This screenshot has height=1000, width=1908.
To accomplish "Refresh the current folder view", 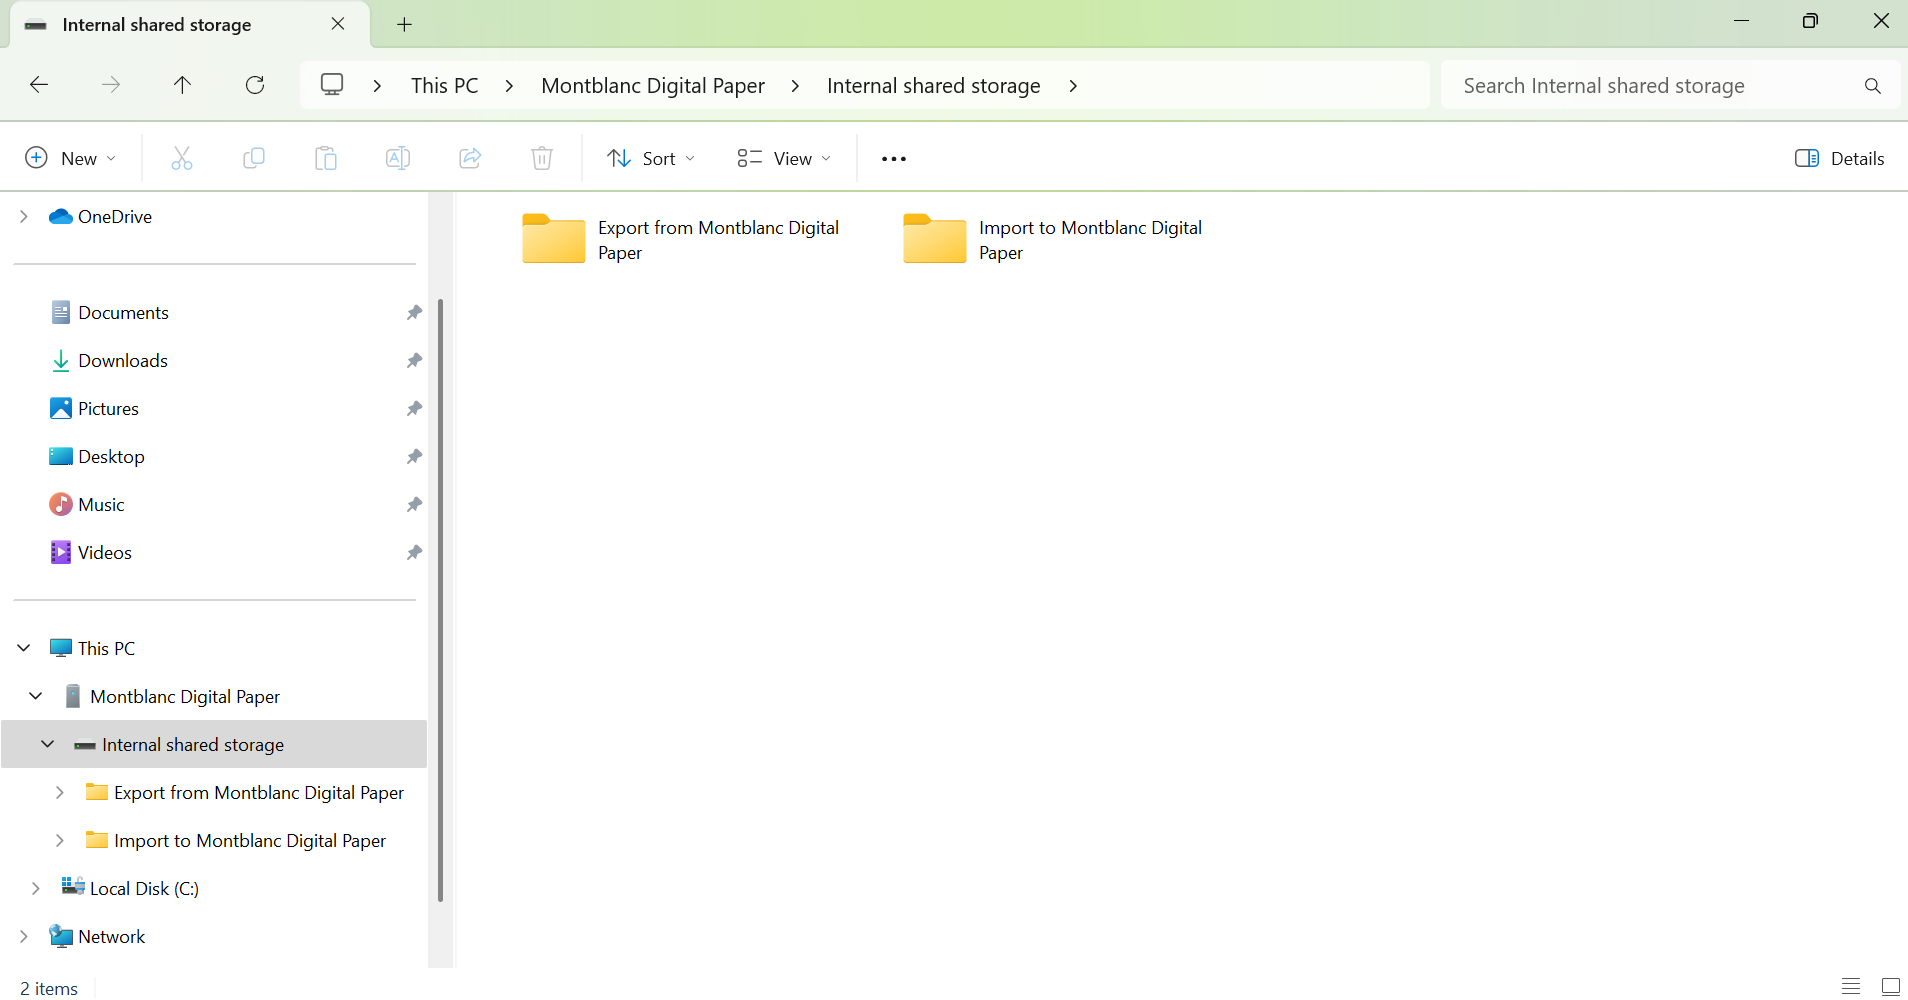I will (255, 85).
